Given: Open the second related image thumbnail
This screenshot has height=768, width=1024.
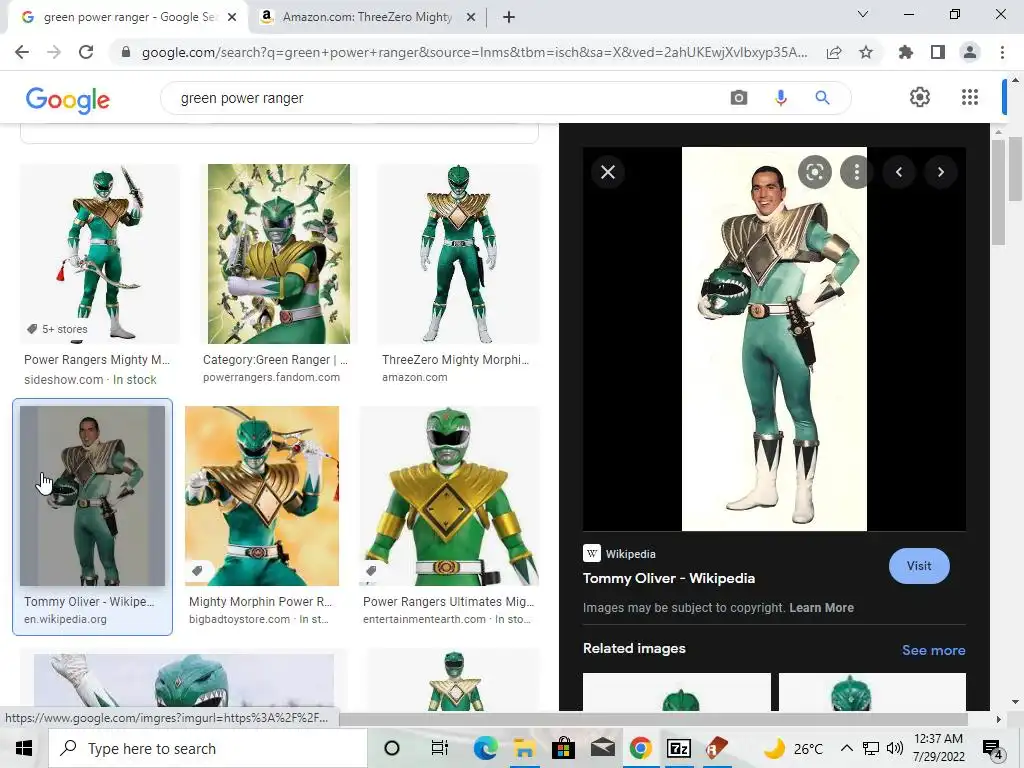Looking at the screenshot, I should [872, 692].
